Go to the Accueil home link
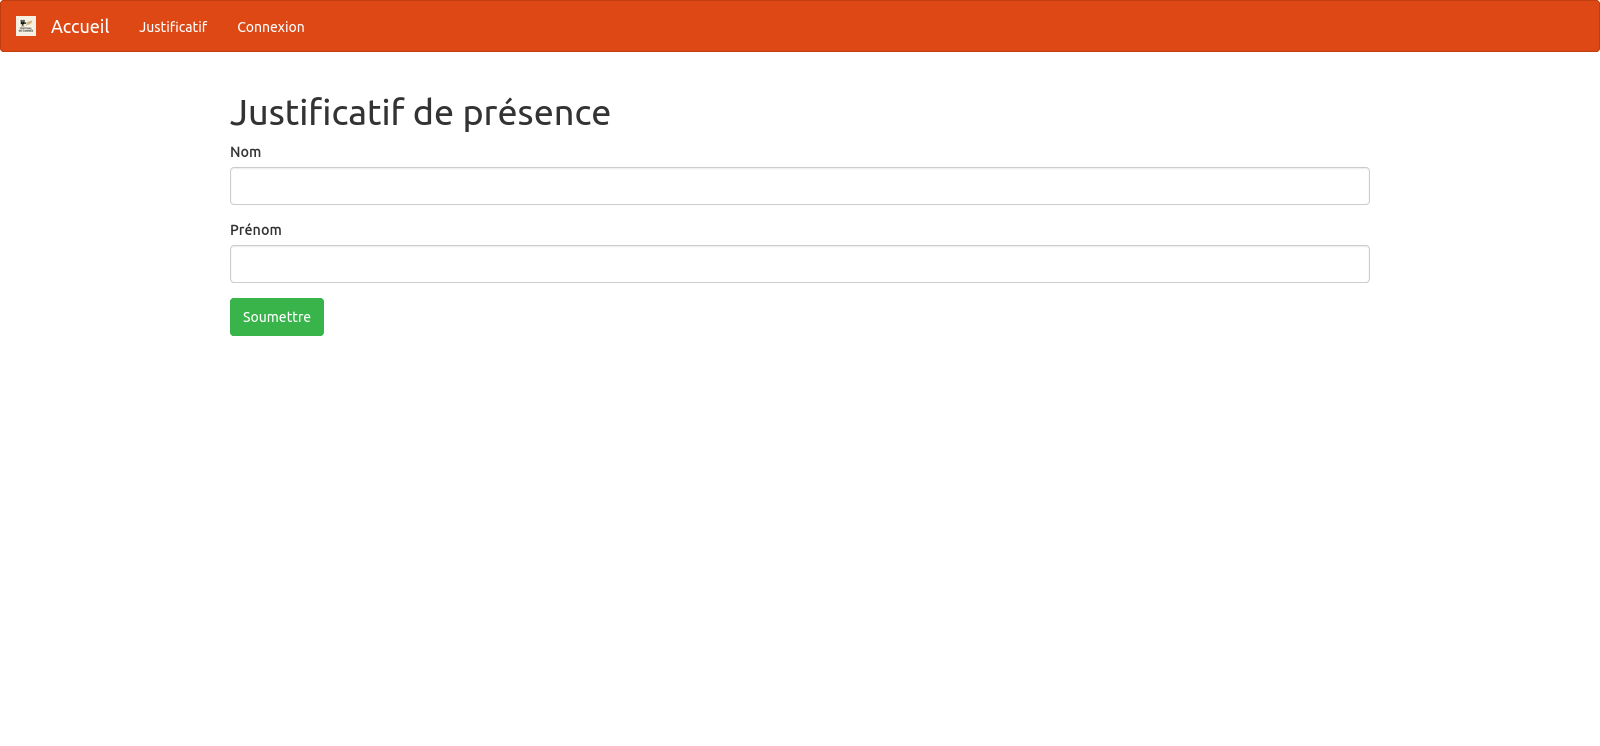 click(80, 27)
